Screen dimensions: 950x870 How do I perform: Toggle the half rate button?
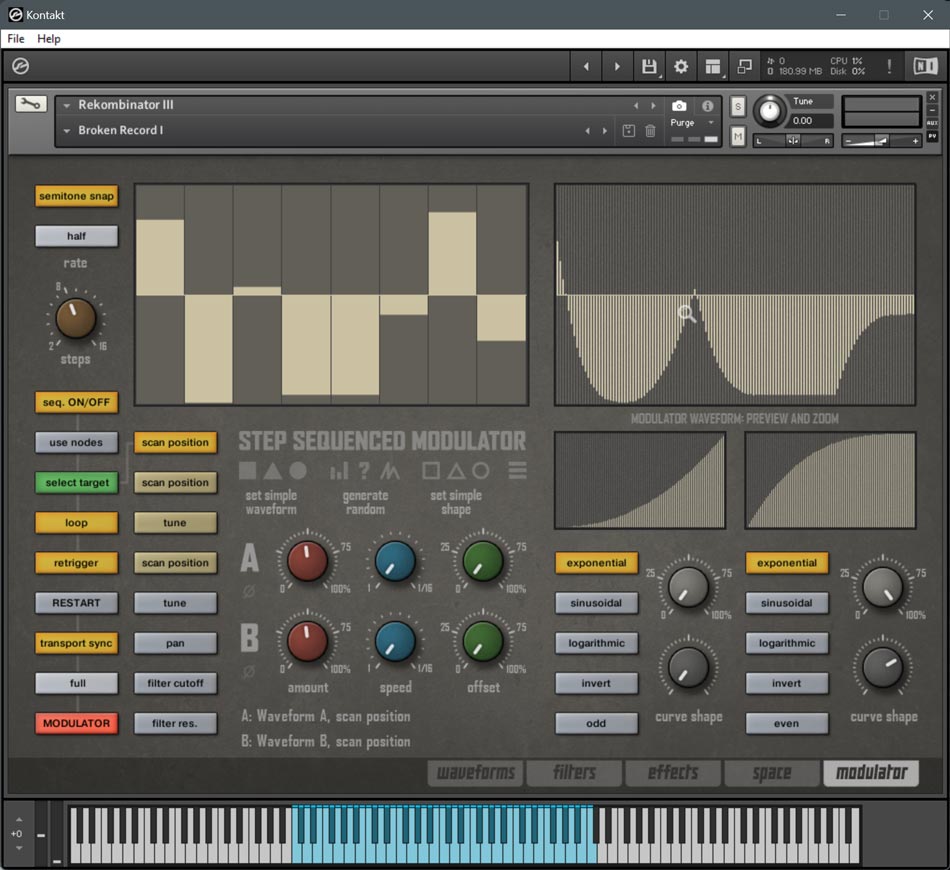pyautogui.click(x=76, y=236)
